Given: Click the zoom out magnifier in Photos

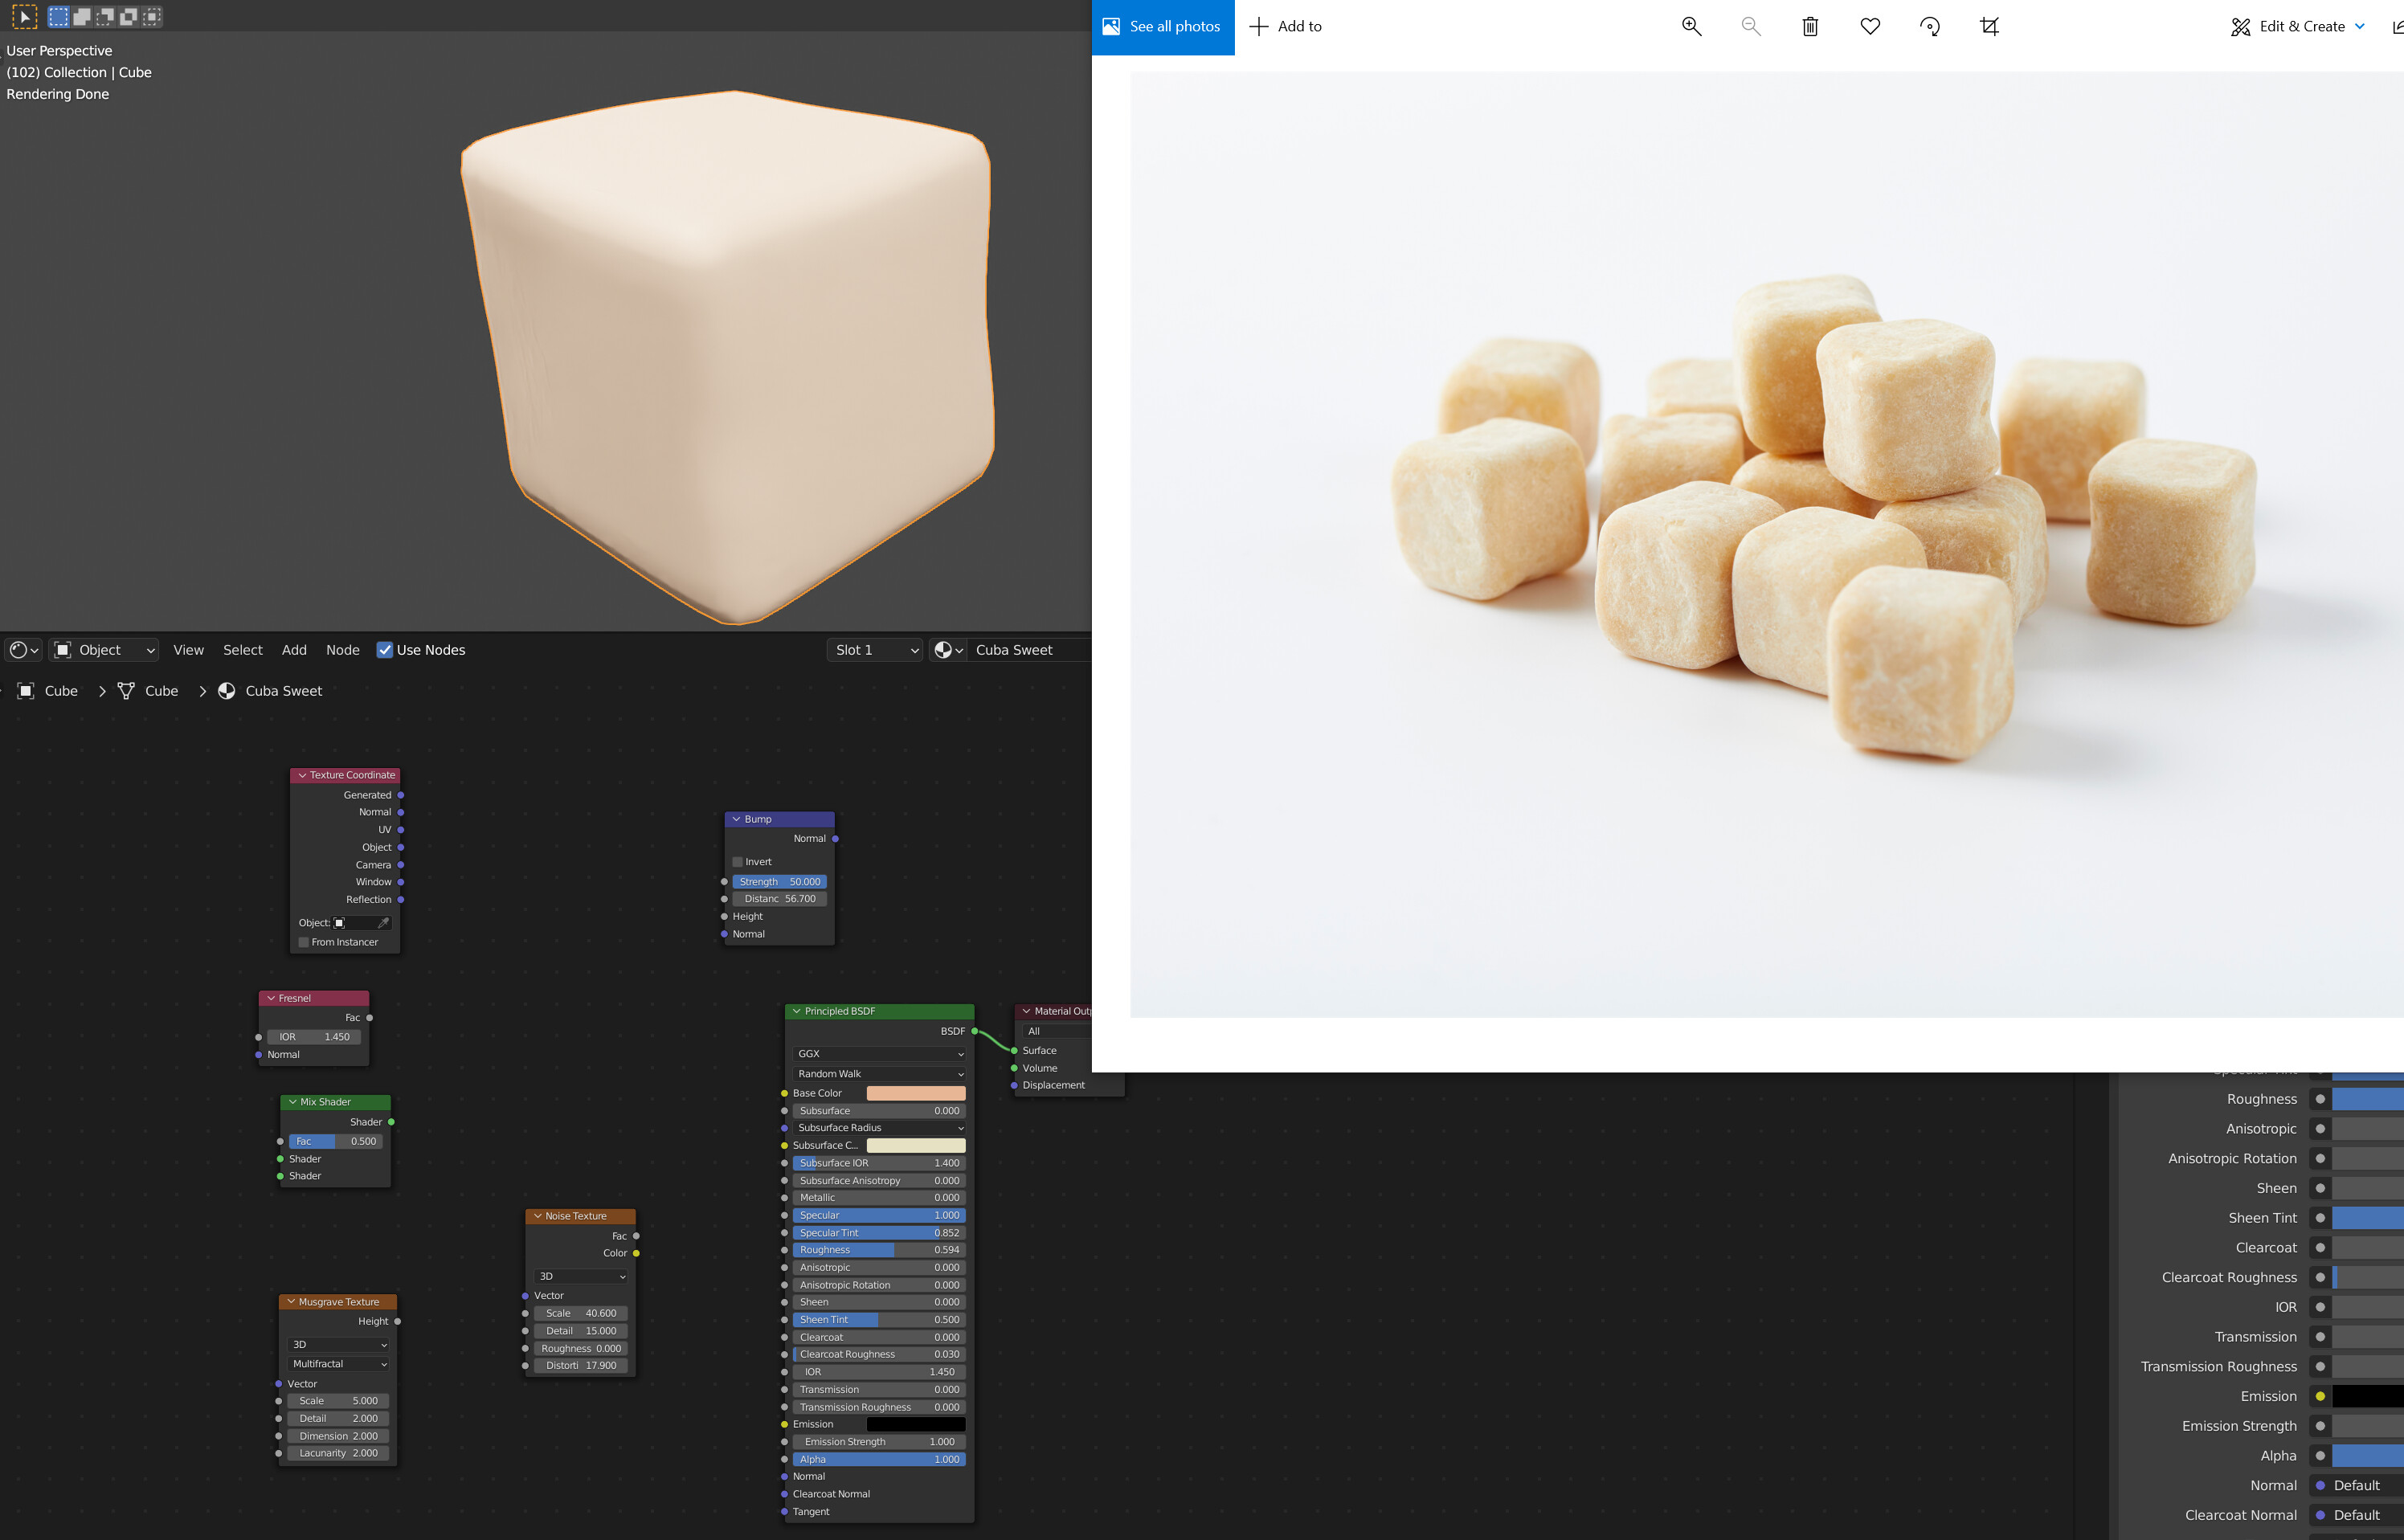Looking at the screenshot, I should 1750,27.
